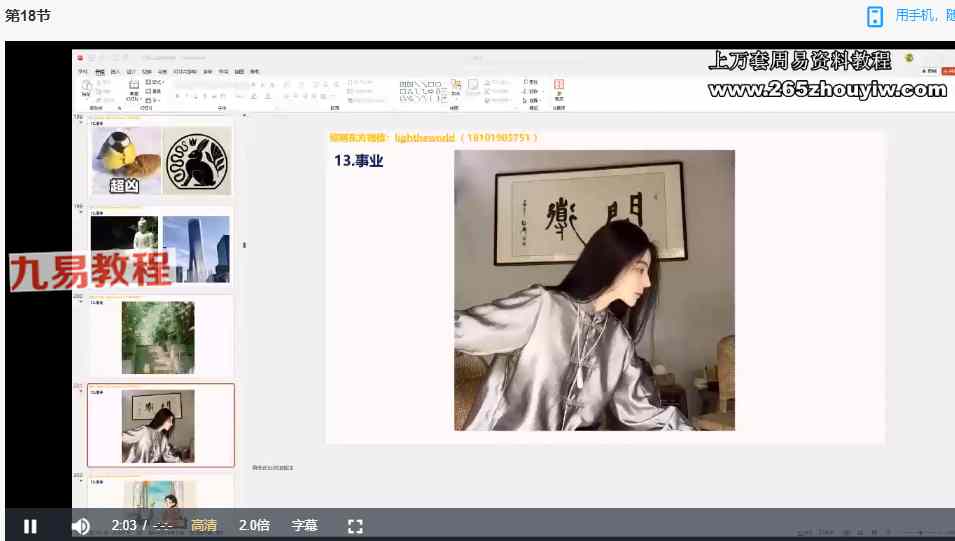The image size is (955, 541).
Task: Select the slide thumbnail with the bird and rabbit
Action: coord(160,160)
